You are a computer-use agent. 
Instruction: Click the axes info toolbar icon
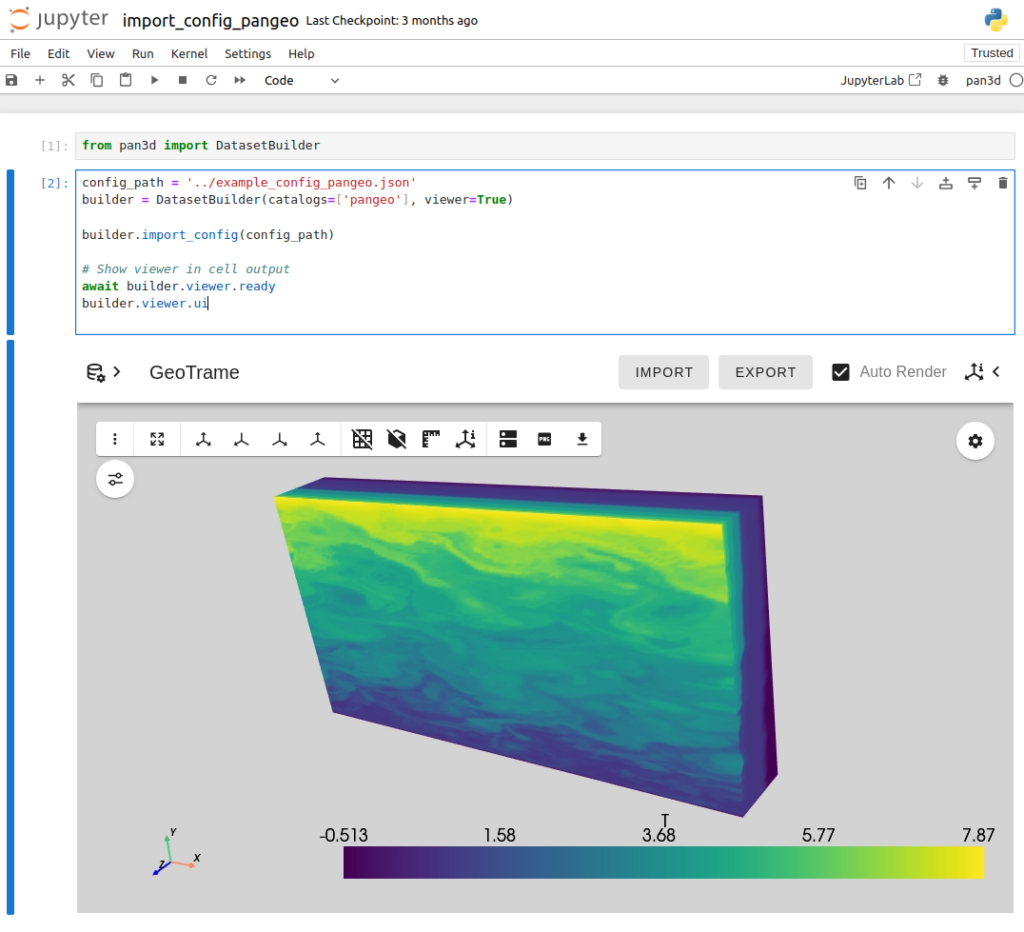[466, 438]
